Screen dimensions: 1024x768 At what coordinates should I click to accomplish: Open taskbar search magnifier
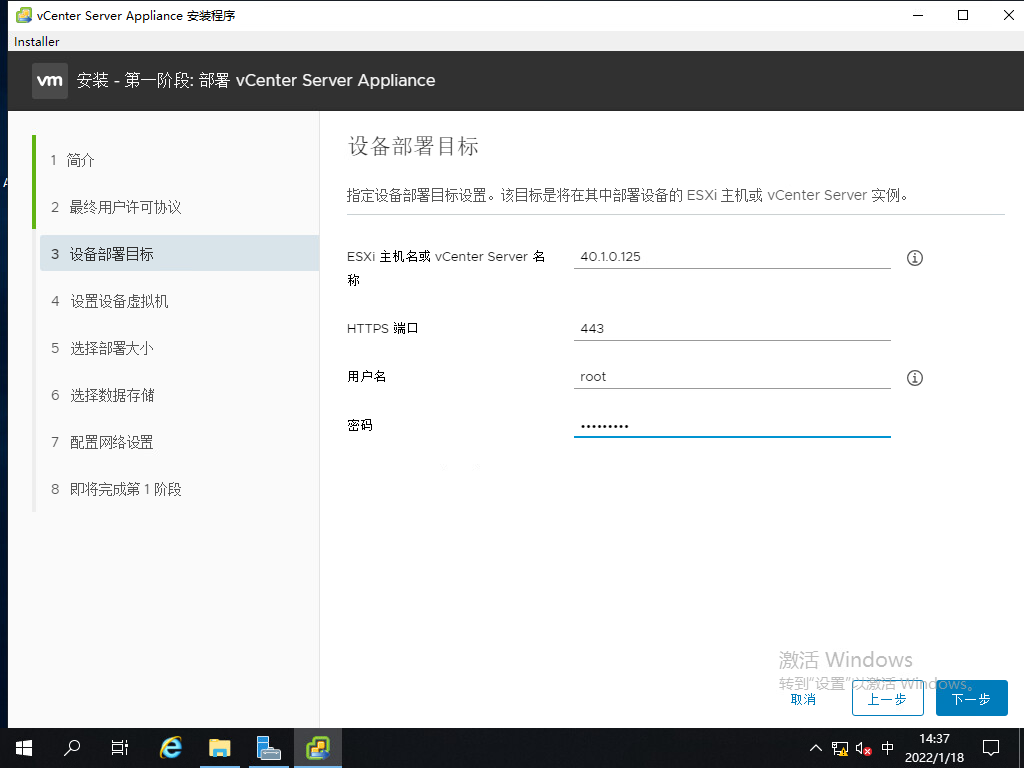click(x=72, y=748)
